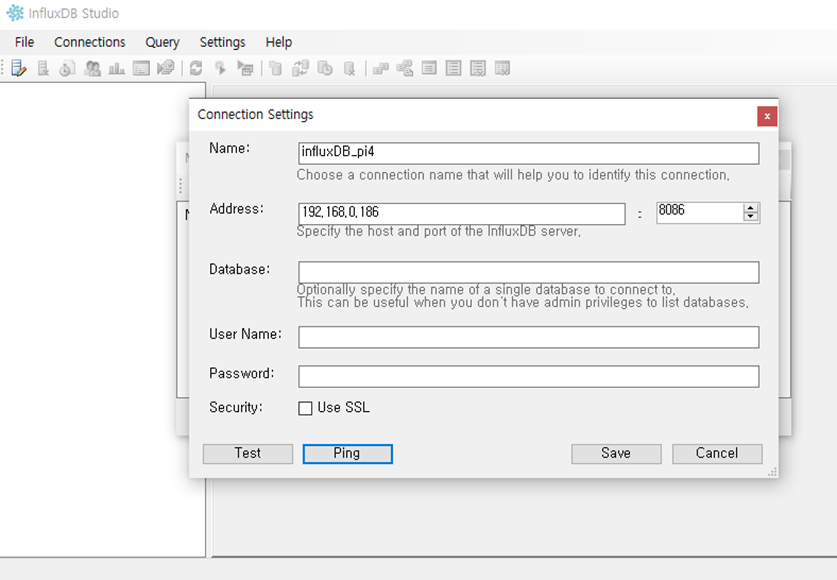This screenshot has width=837, height=580.
Task: Click the show series list icon
Action: (x=429, y=68)
